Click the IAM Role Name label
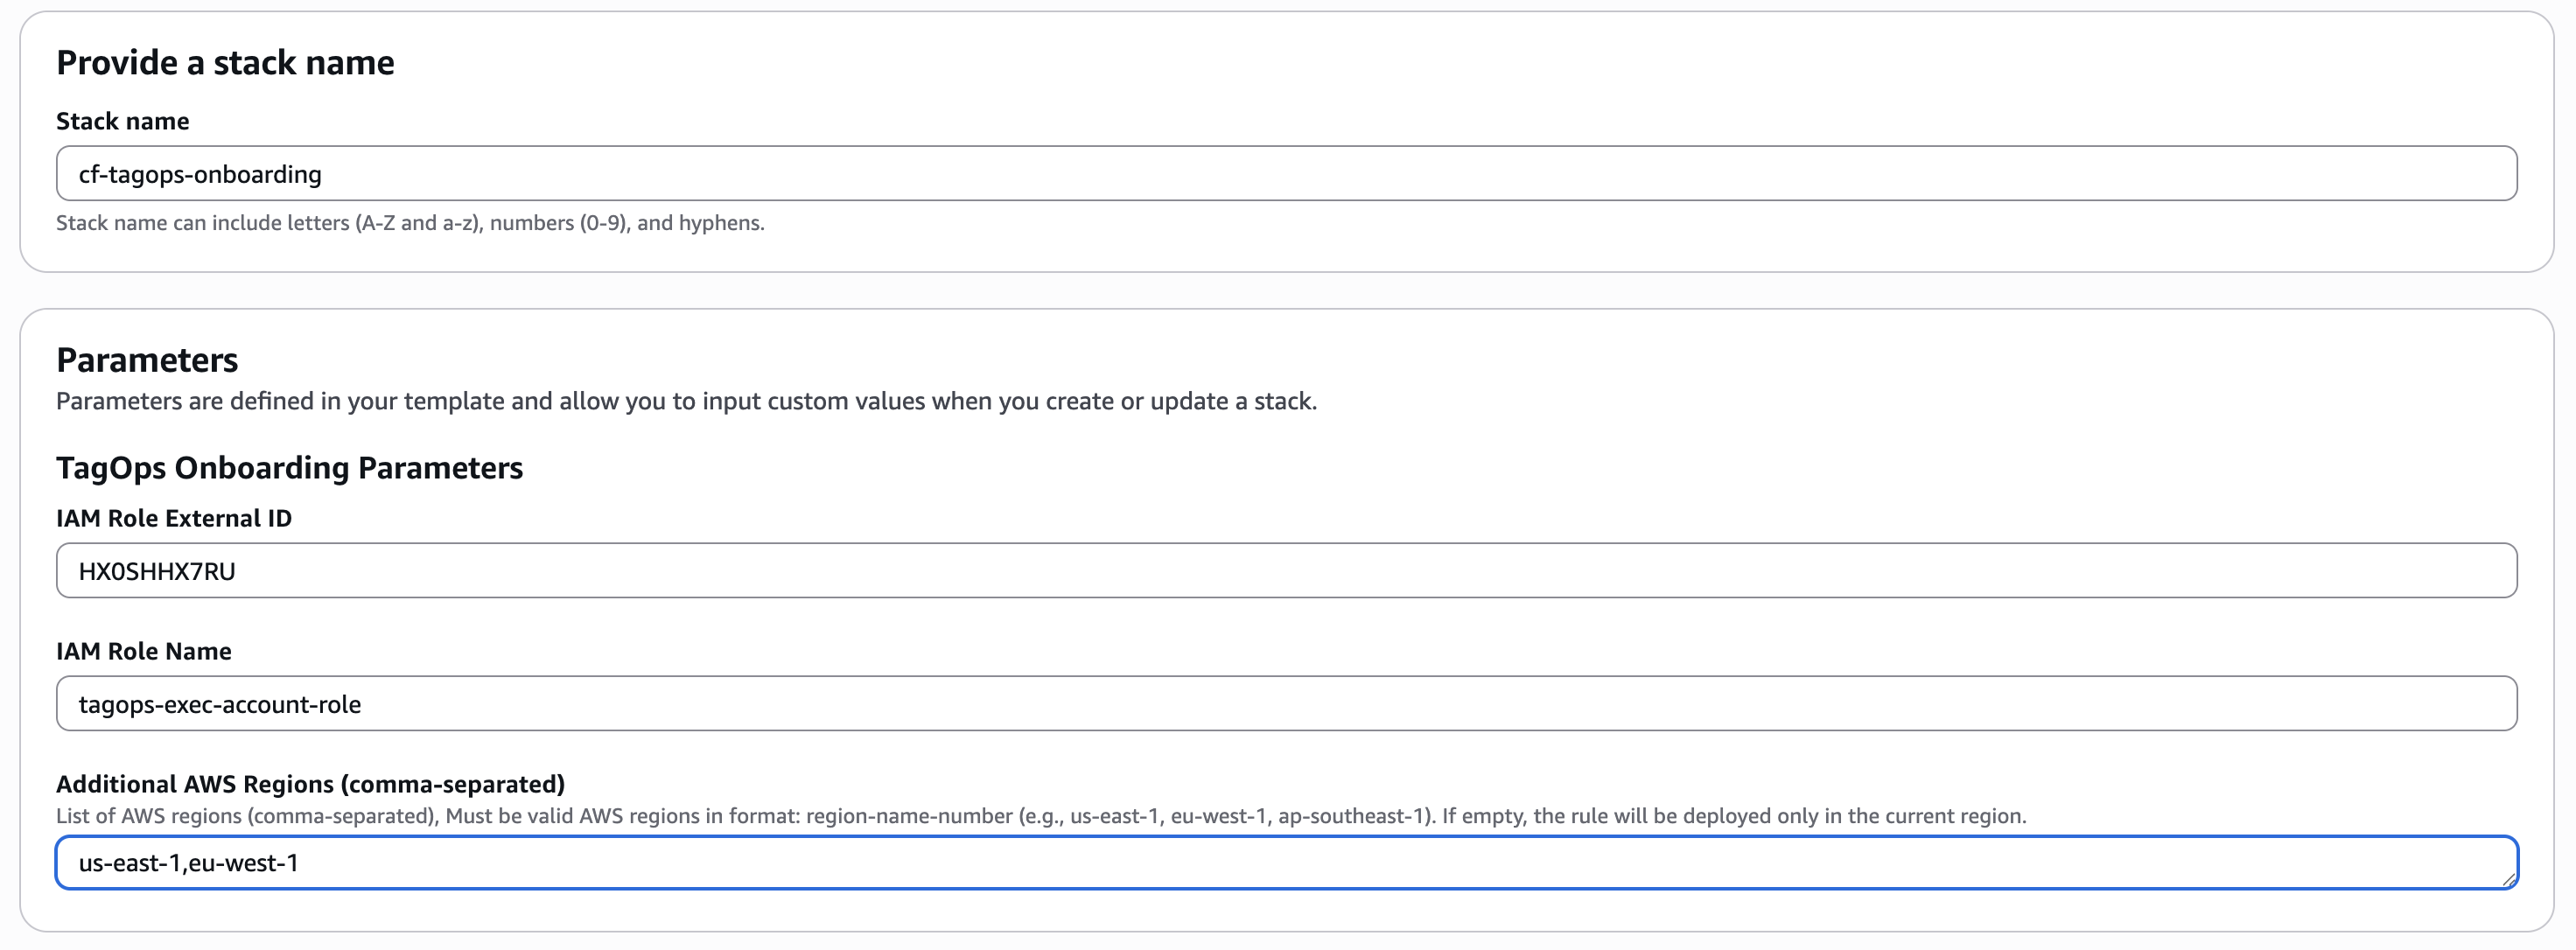The height and width of the screenshot is (950, 2576). (144, 650)
